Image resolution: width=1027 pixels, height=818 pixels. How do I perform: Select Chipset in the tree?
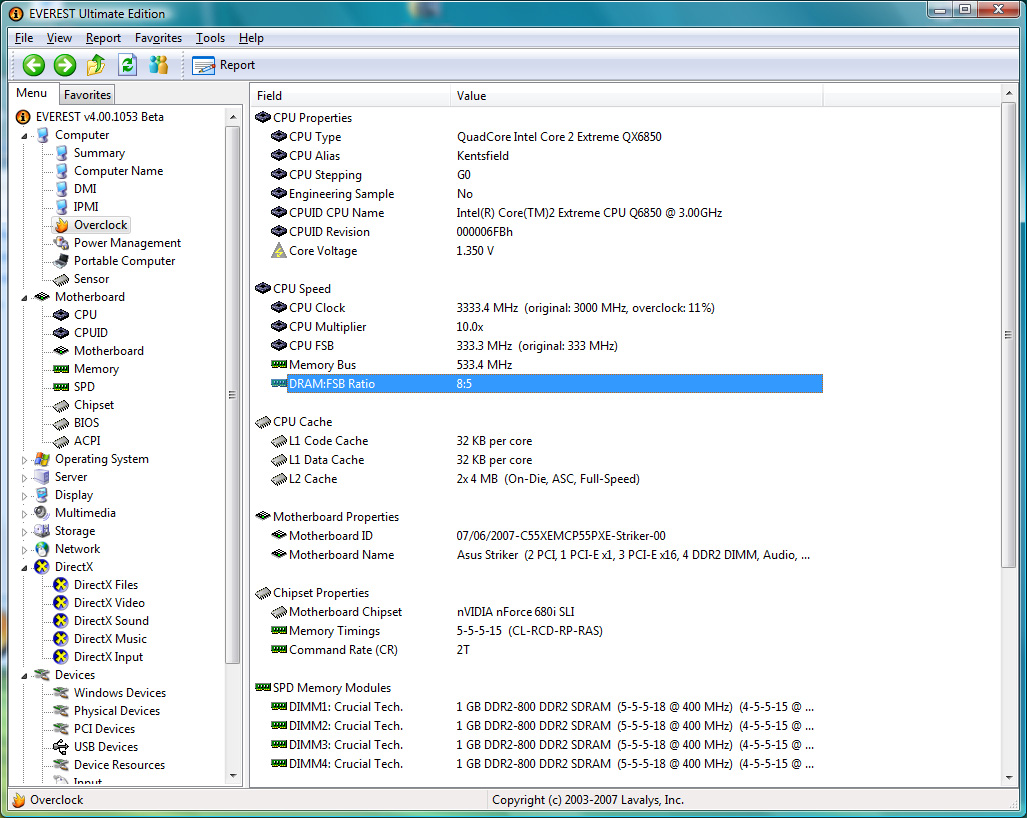click(94, 405)
